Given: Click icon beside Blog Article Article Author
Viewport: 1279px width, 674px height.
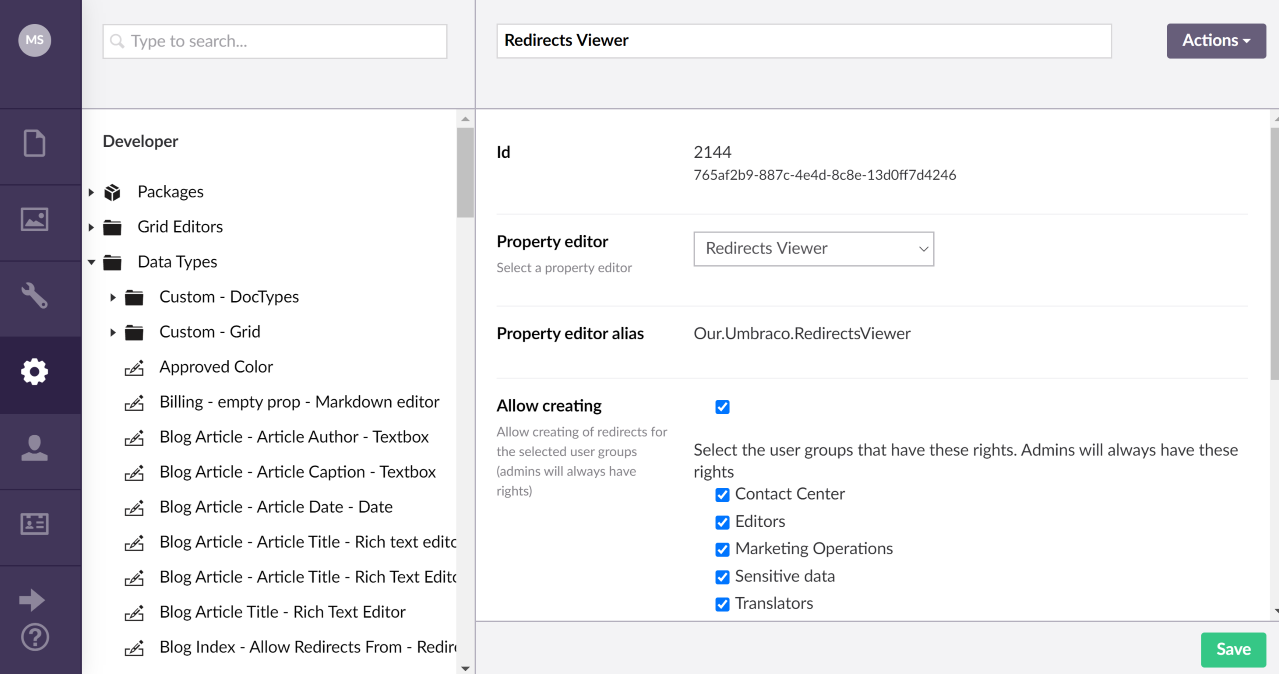Looking at the screenshot, I should point(134,437).
